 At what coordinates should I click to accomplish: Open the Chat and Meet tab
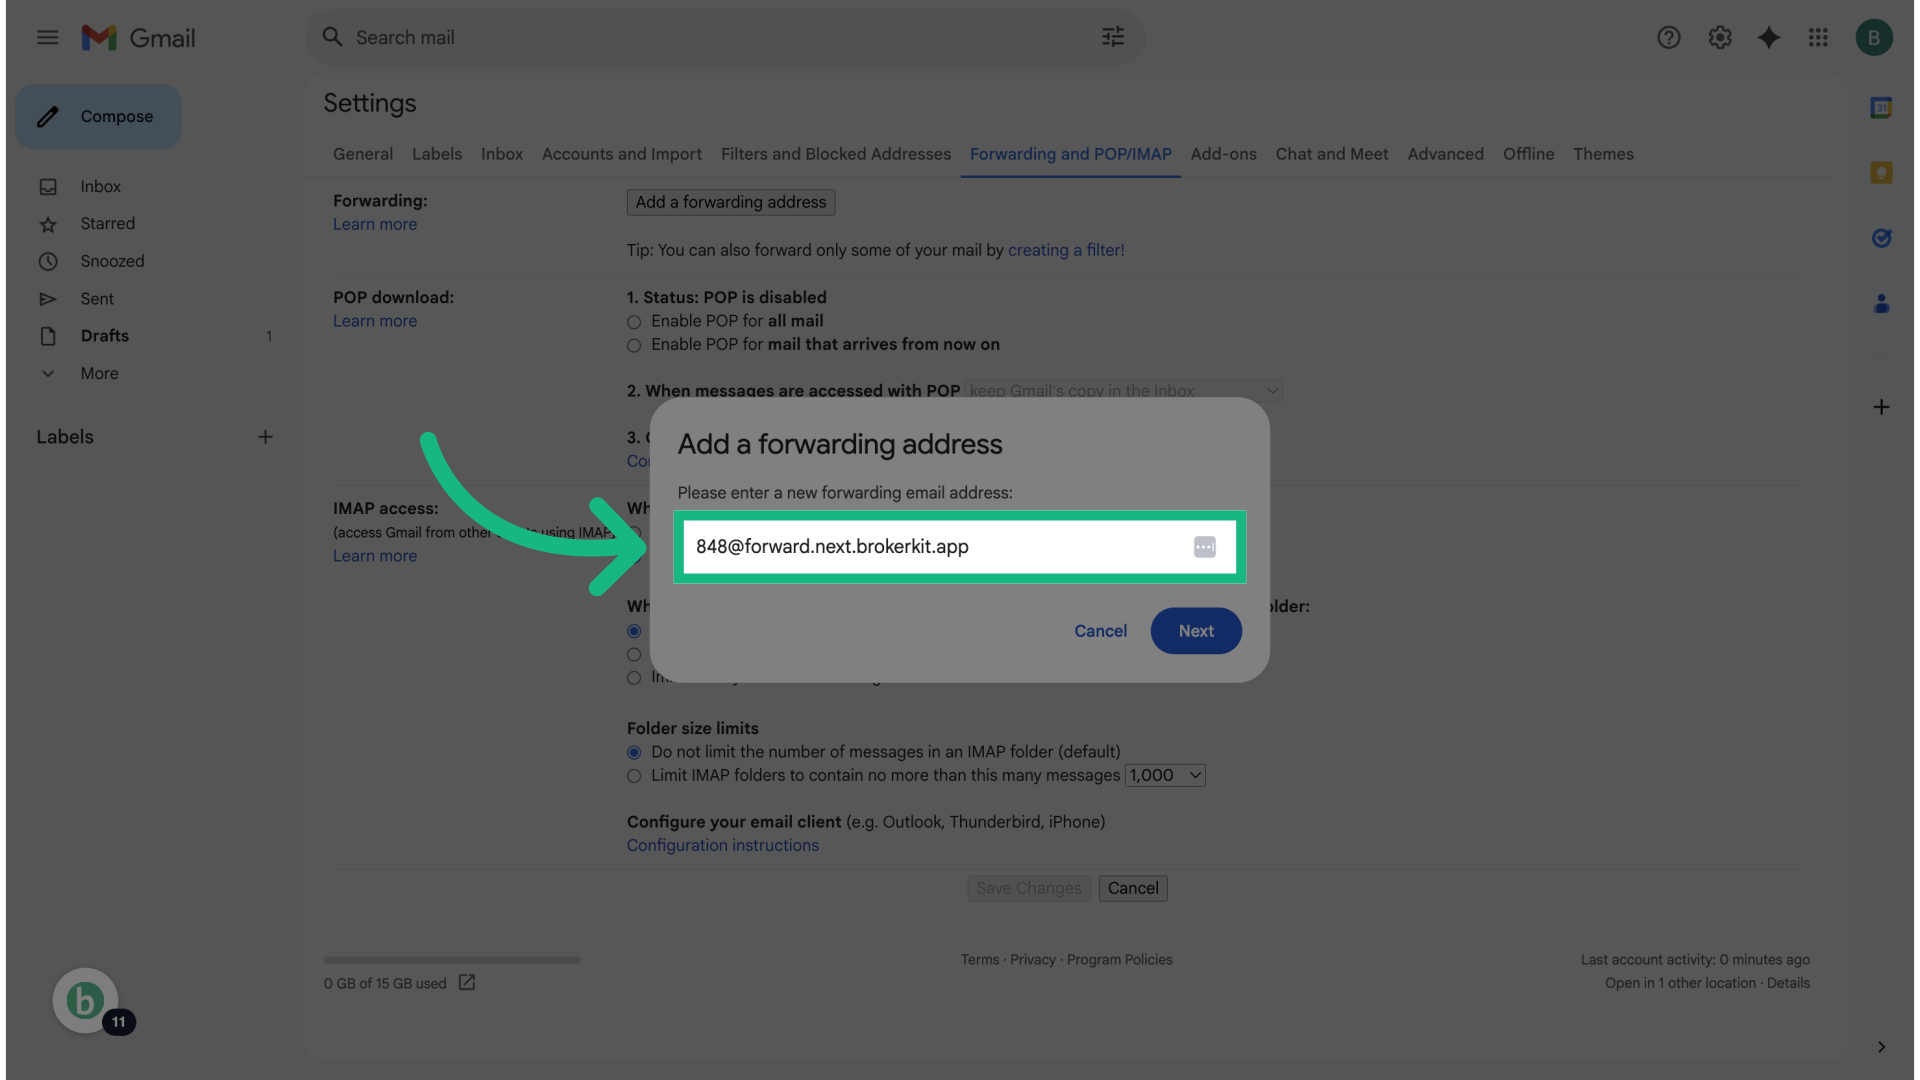click(1332, 154)
